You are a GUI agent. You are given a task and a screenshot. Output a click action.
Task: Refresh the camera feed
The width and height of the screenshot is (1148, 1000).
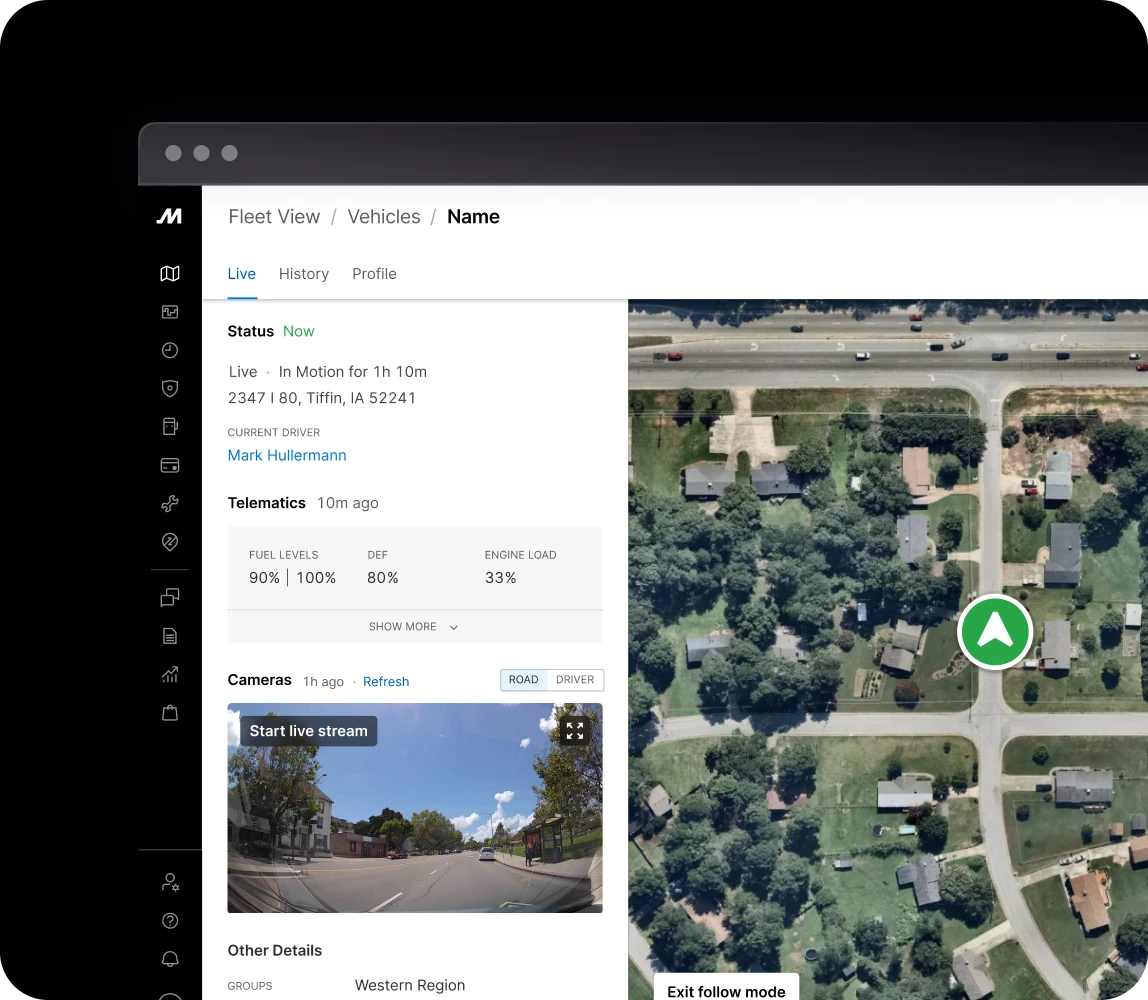(x=386, y=682)
